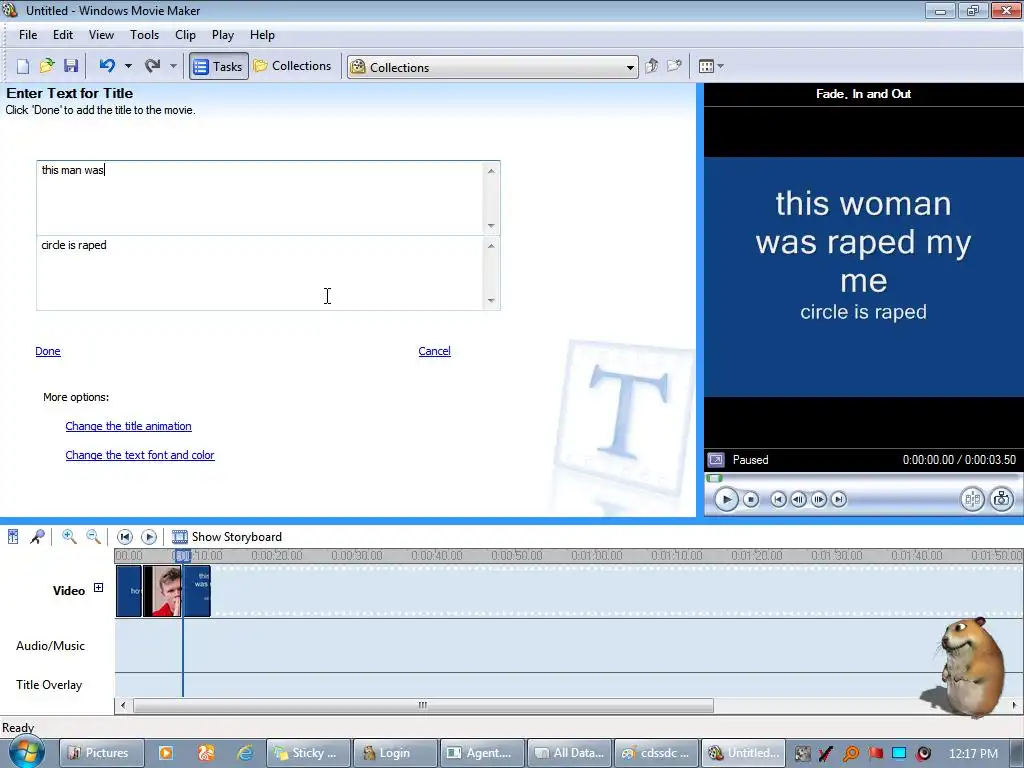Click the Cancel link

coord(434,351)
